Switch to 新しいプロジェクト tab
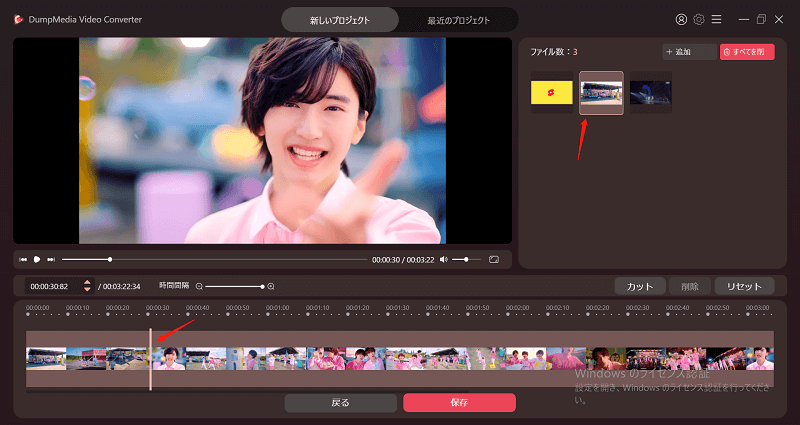 point(340,20)
